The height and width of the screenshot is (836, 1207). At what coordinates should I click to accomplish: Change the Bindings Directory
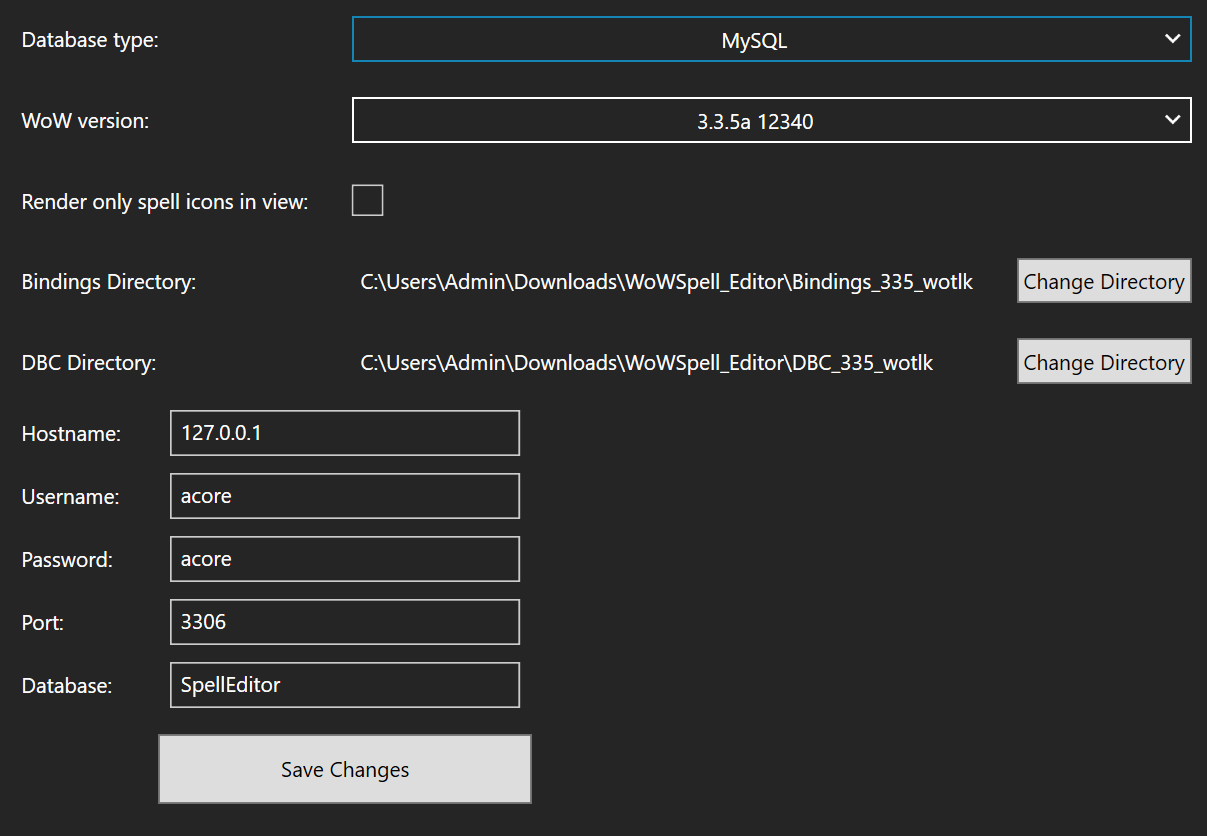1103,281
